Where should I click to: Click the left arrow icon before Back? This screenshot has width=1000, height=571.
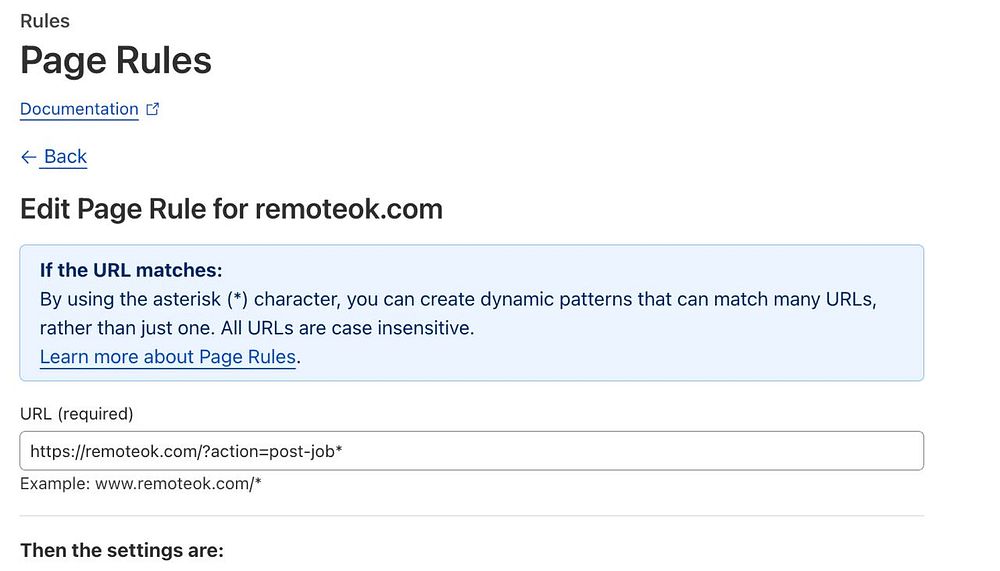(28, 157)
